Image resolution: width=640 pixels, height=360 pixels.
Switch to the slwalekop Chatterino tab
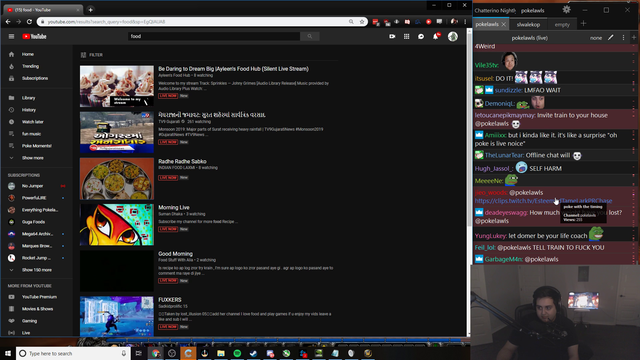528,24
